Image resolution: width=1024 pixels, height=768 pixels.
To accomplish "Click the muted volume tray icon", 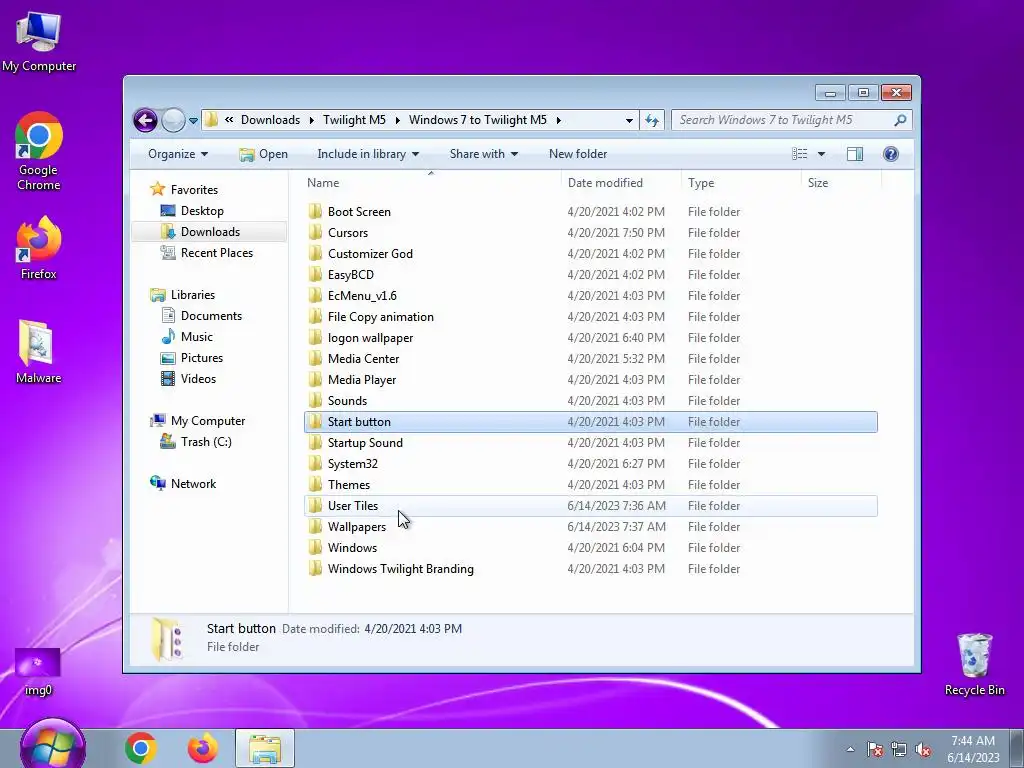I will (923, 749).
